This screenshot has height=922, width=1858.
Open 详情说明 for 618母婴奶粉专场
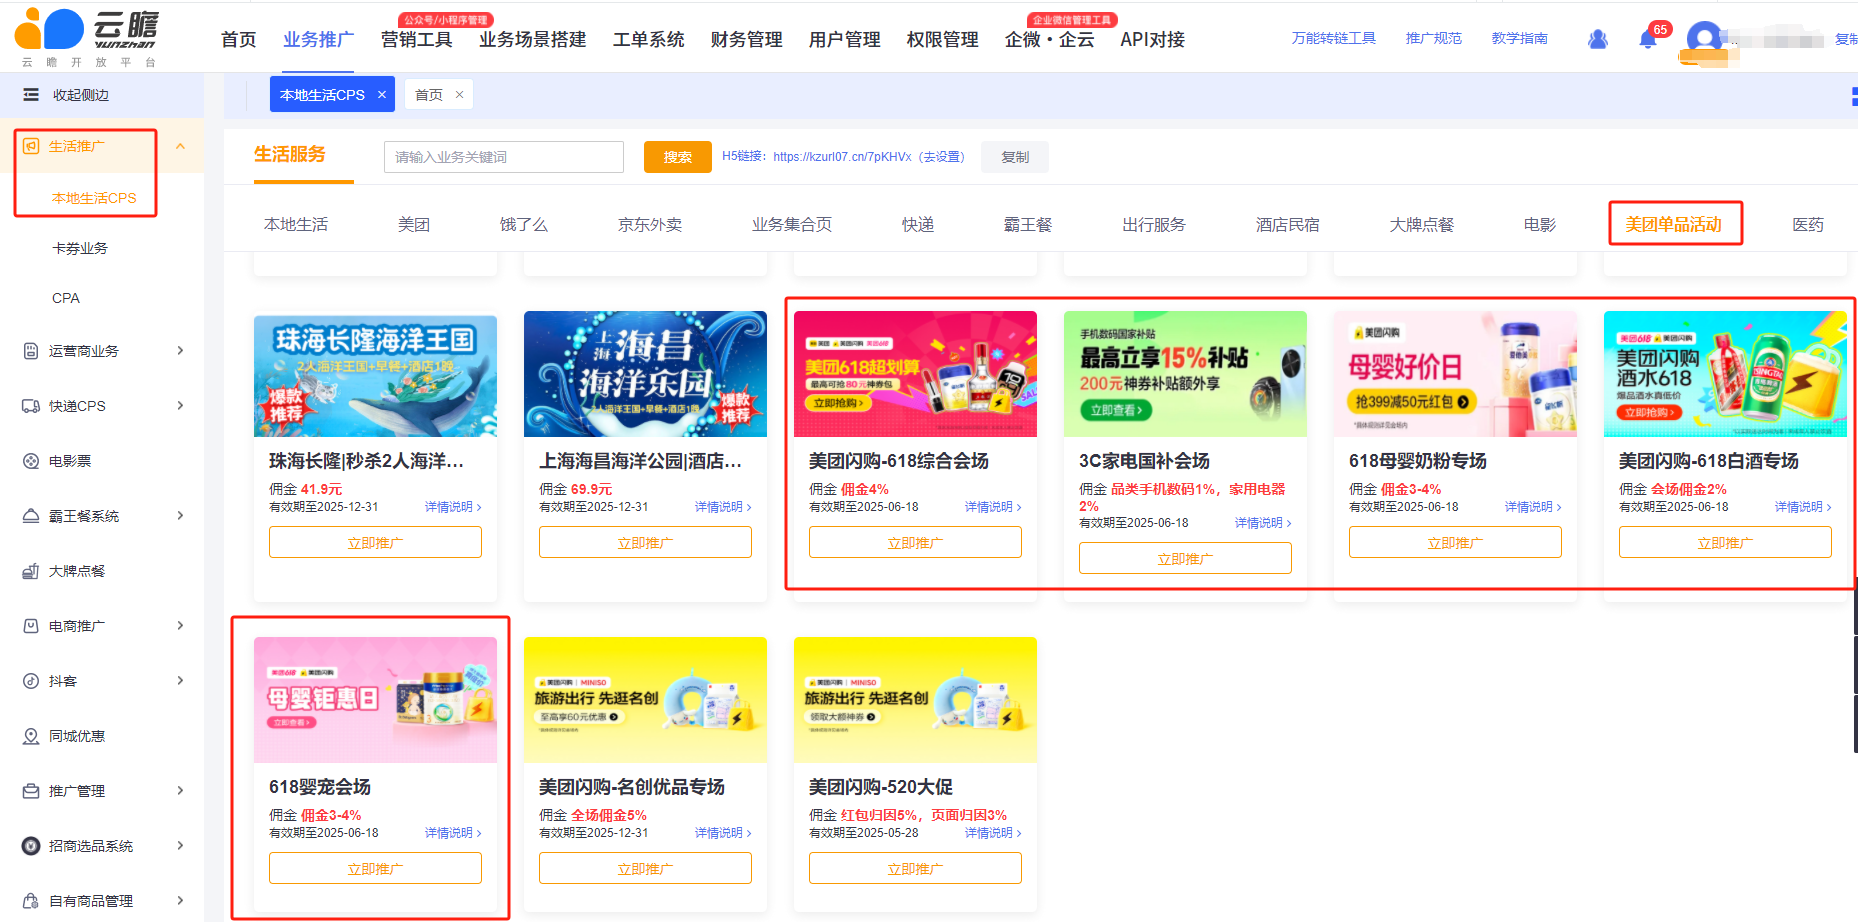[1533, 507]
